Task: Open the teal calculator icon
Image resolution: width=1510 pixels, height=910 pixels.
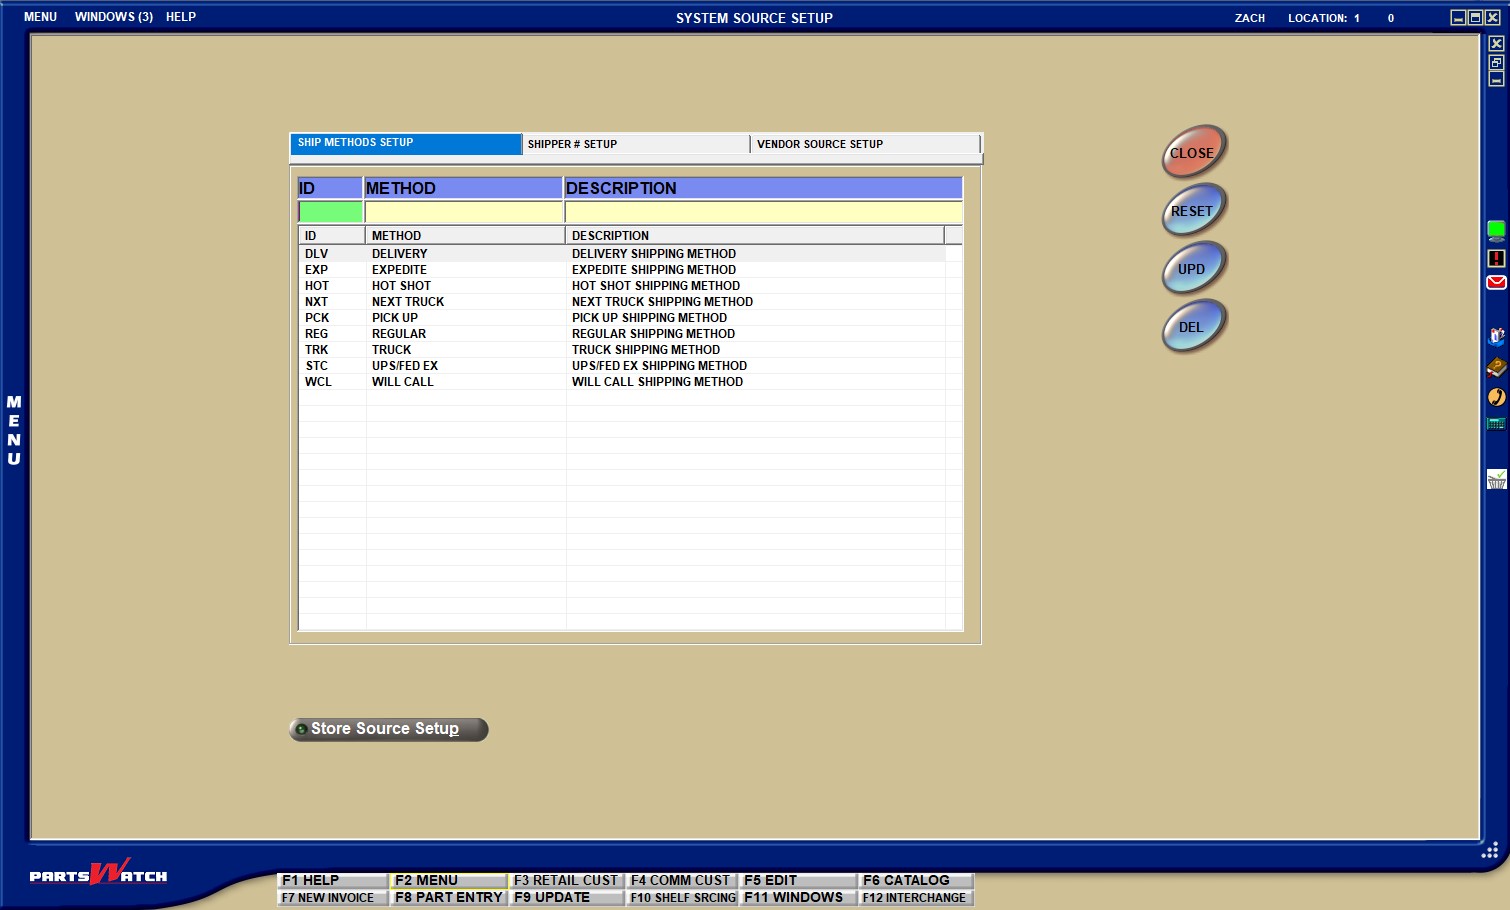Action: point(1496,424)
